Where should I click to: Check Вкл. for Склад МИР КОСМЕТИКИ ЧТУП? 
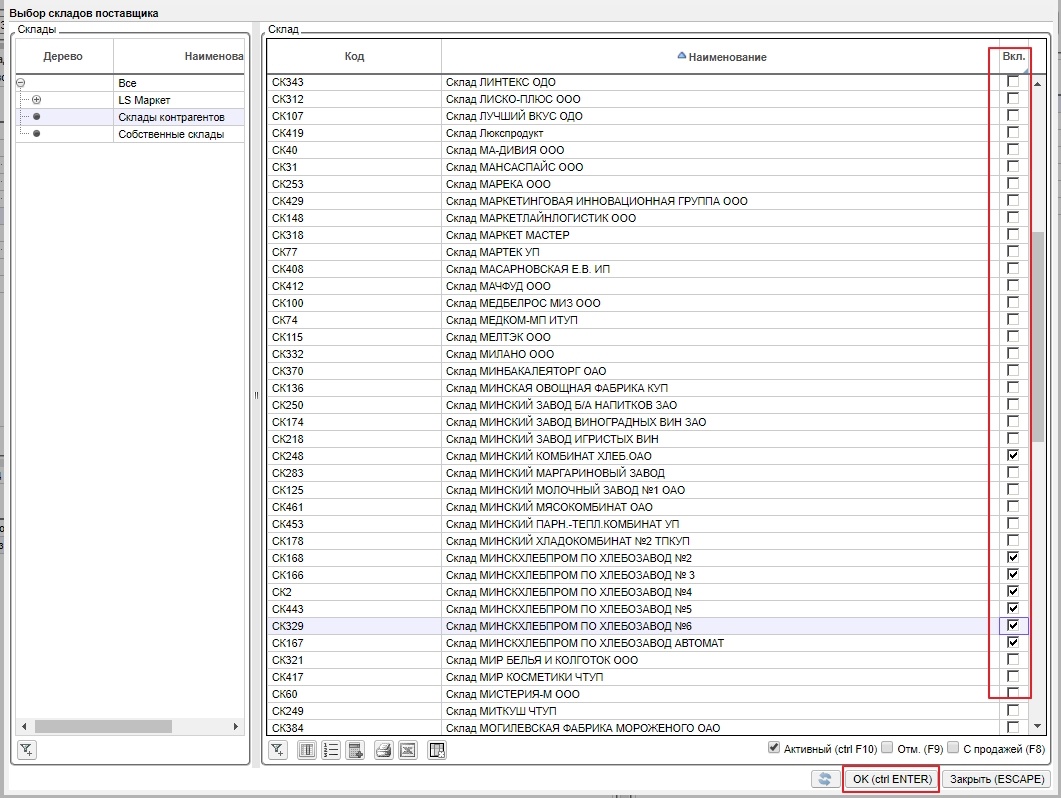1013,676
